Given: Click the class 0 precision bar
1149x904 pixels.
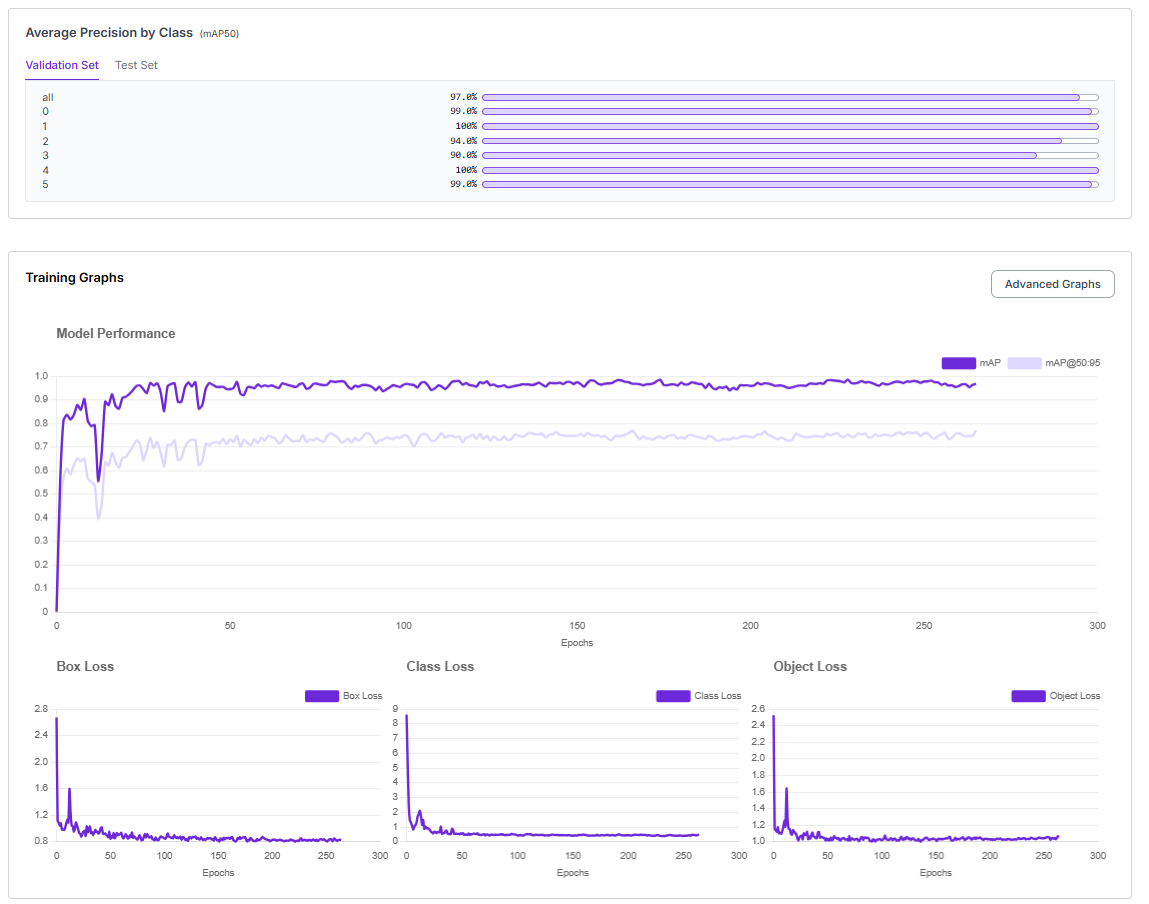Looking at the screenshot, I should pos(789,111).
